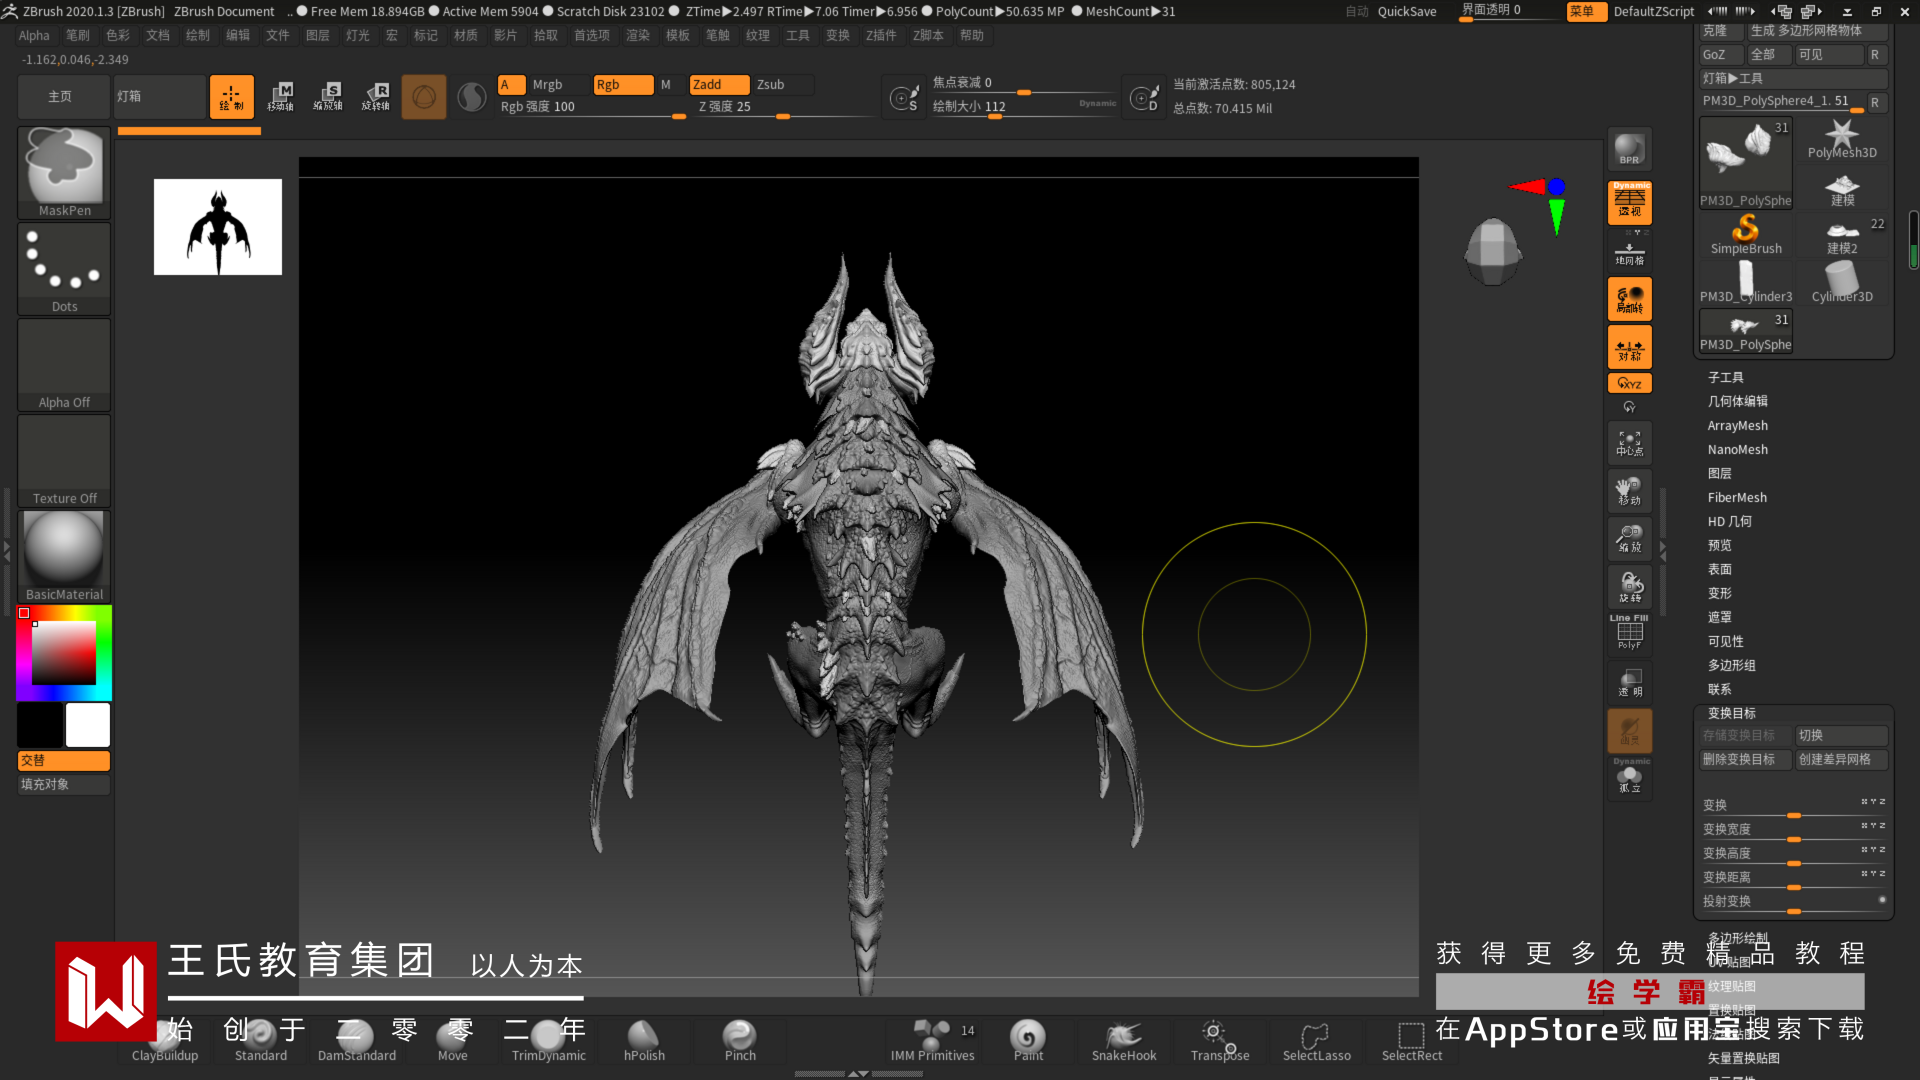Expand the 几何体编辑 geometry section
Screen dimensions: 1920x1080
pos(1737,401)
